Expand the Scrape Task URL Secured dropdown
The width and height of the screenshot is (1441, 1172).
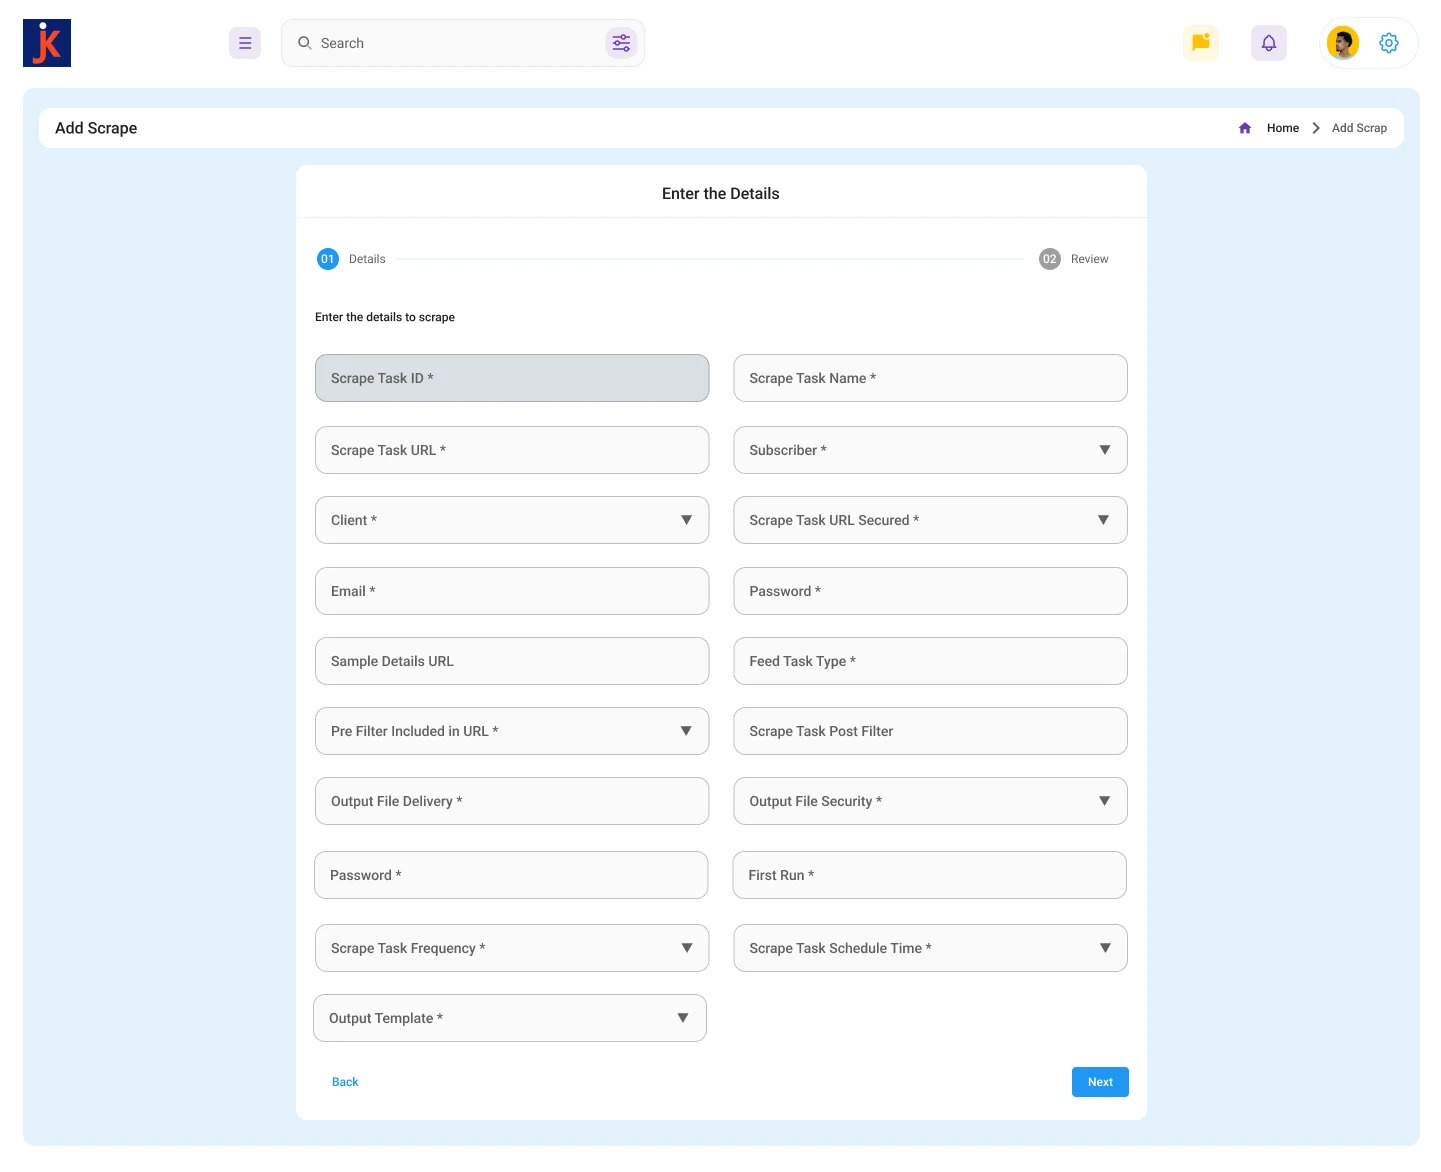(930, 520)
